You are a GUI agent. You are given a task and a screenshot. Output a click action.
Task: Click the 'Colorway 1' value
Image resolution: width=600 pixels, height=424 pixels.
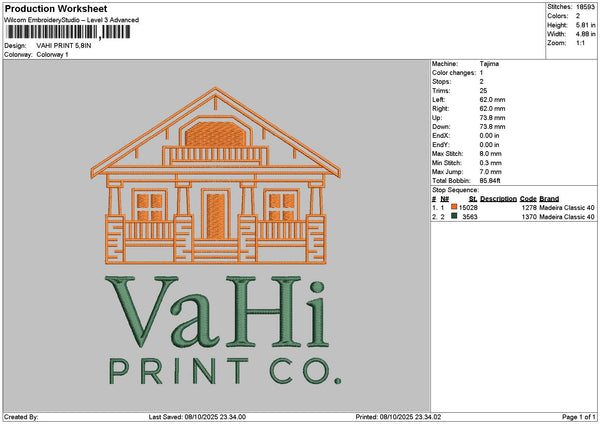(x=52, y=55)
